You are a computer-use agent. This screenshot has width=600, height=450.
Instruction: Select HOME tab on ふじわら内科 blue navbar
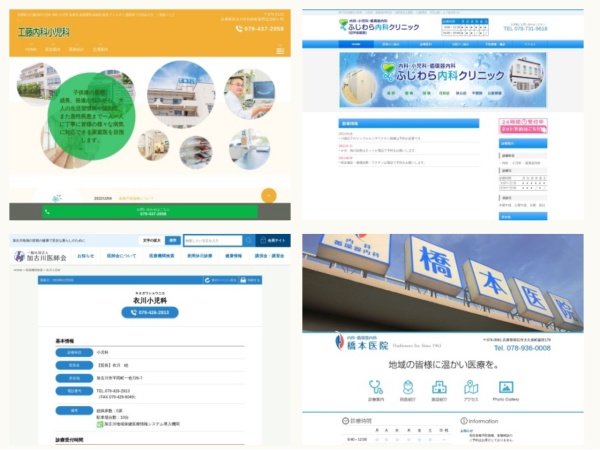[x=356, y=44]
